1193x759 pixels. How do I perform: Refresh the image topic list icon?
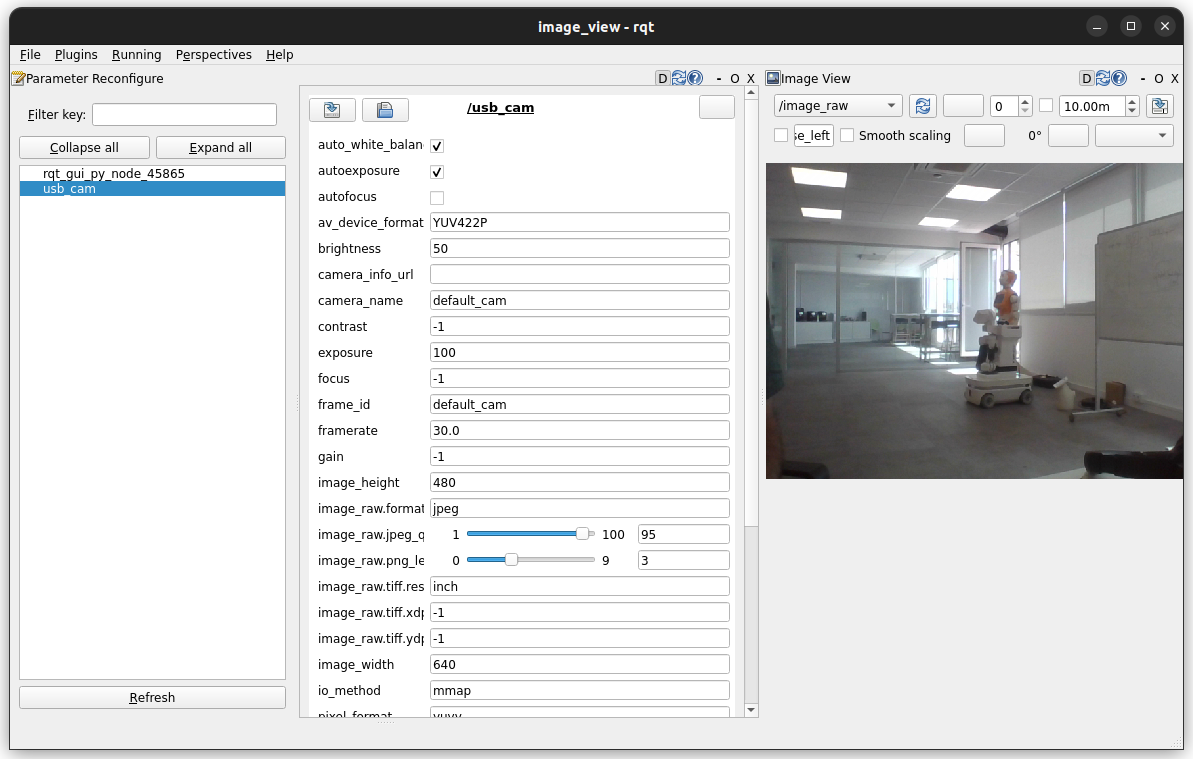923,106
